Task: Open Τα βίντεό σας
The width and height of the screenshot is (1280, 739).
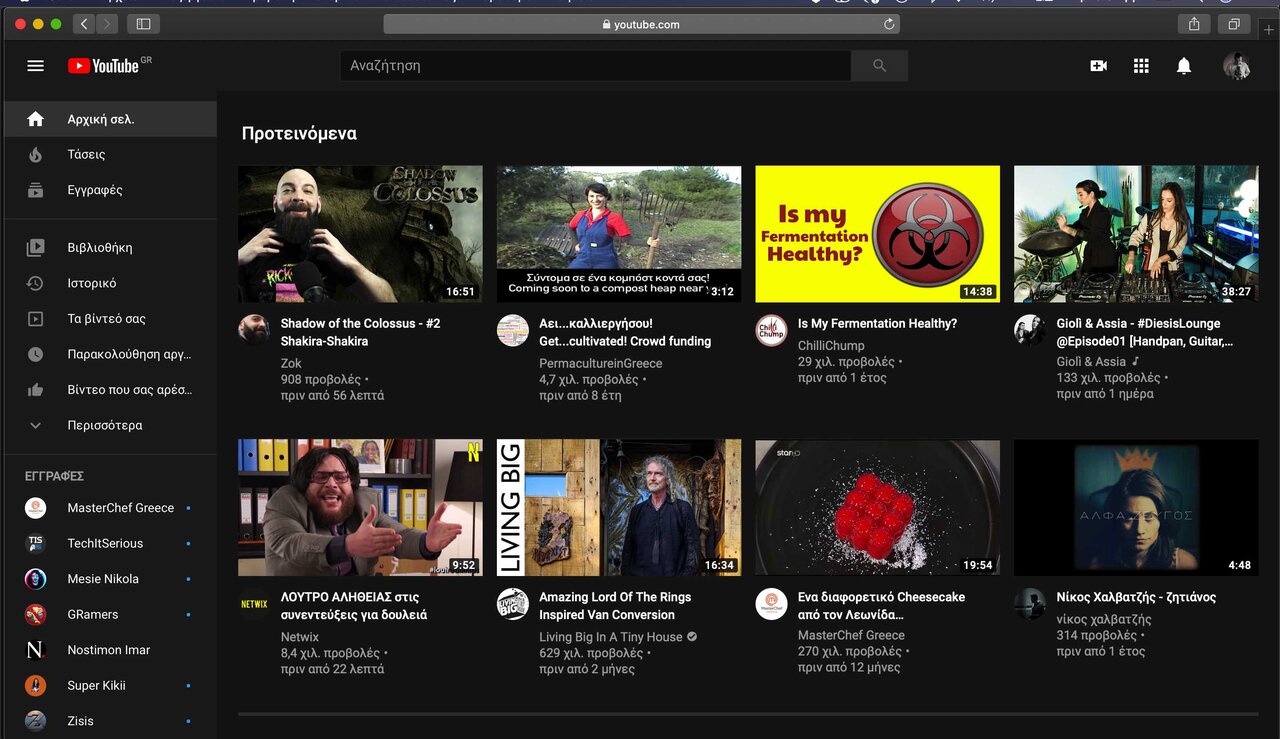Action: coord(110,319)
